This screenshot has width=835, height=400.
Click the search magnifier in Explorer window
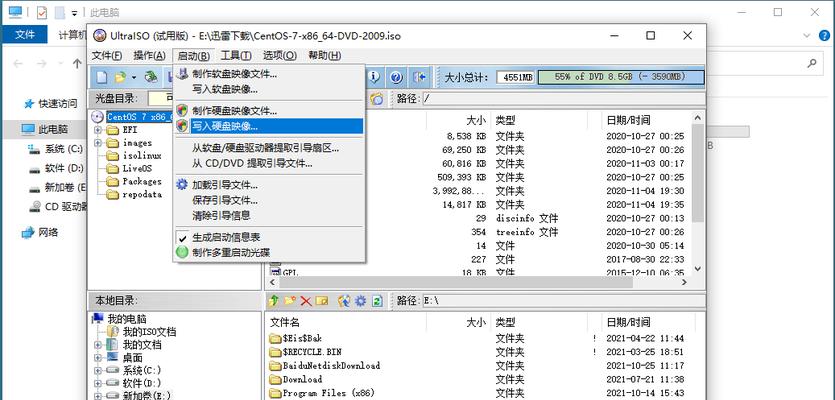coord(812,63)
